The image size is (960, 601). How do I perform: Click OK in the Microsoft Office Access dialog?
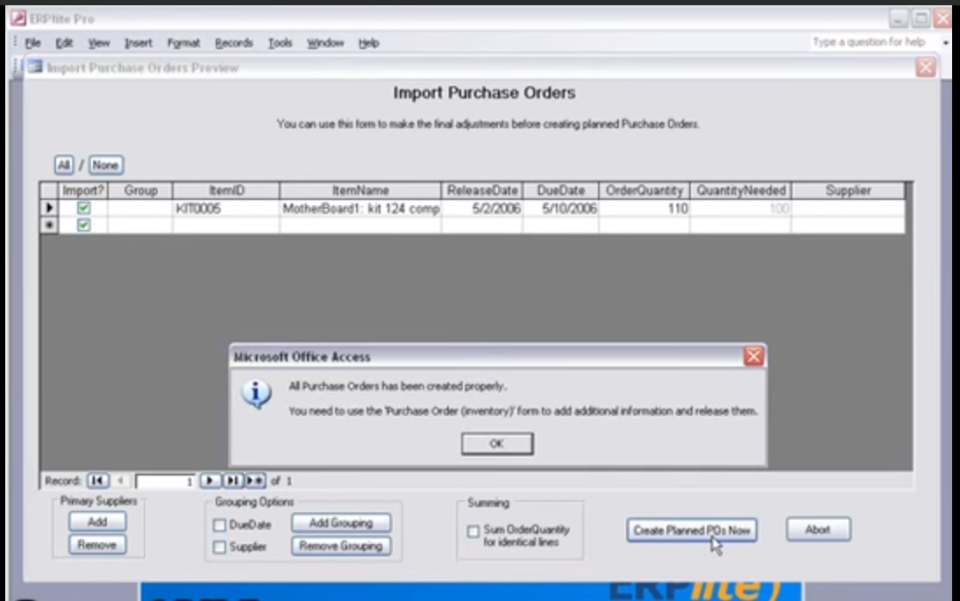pyautogui.click(x=497, y=444)
